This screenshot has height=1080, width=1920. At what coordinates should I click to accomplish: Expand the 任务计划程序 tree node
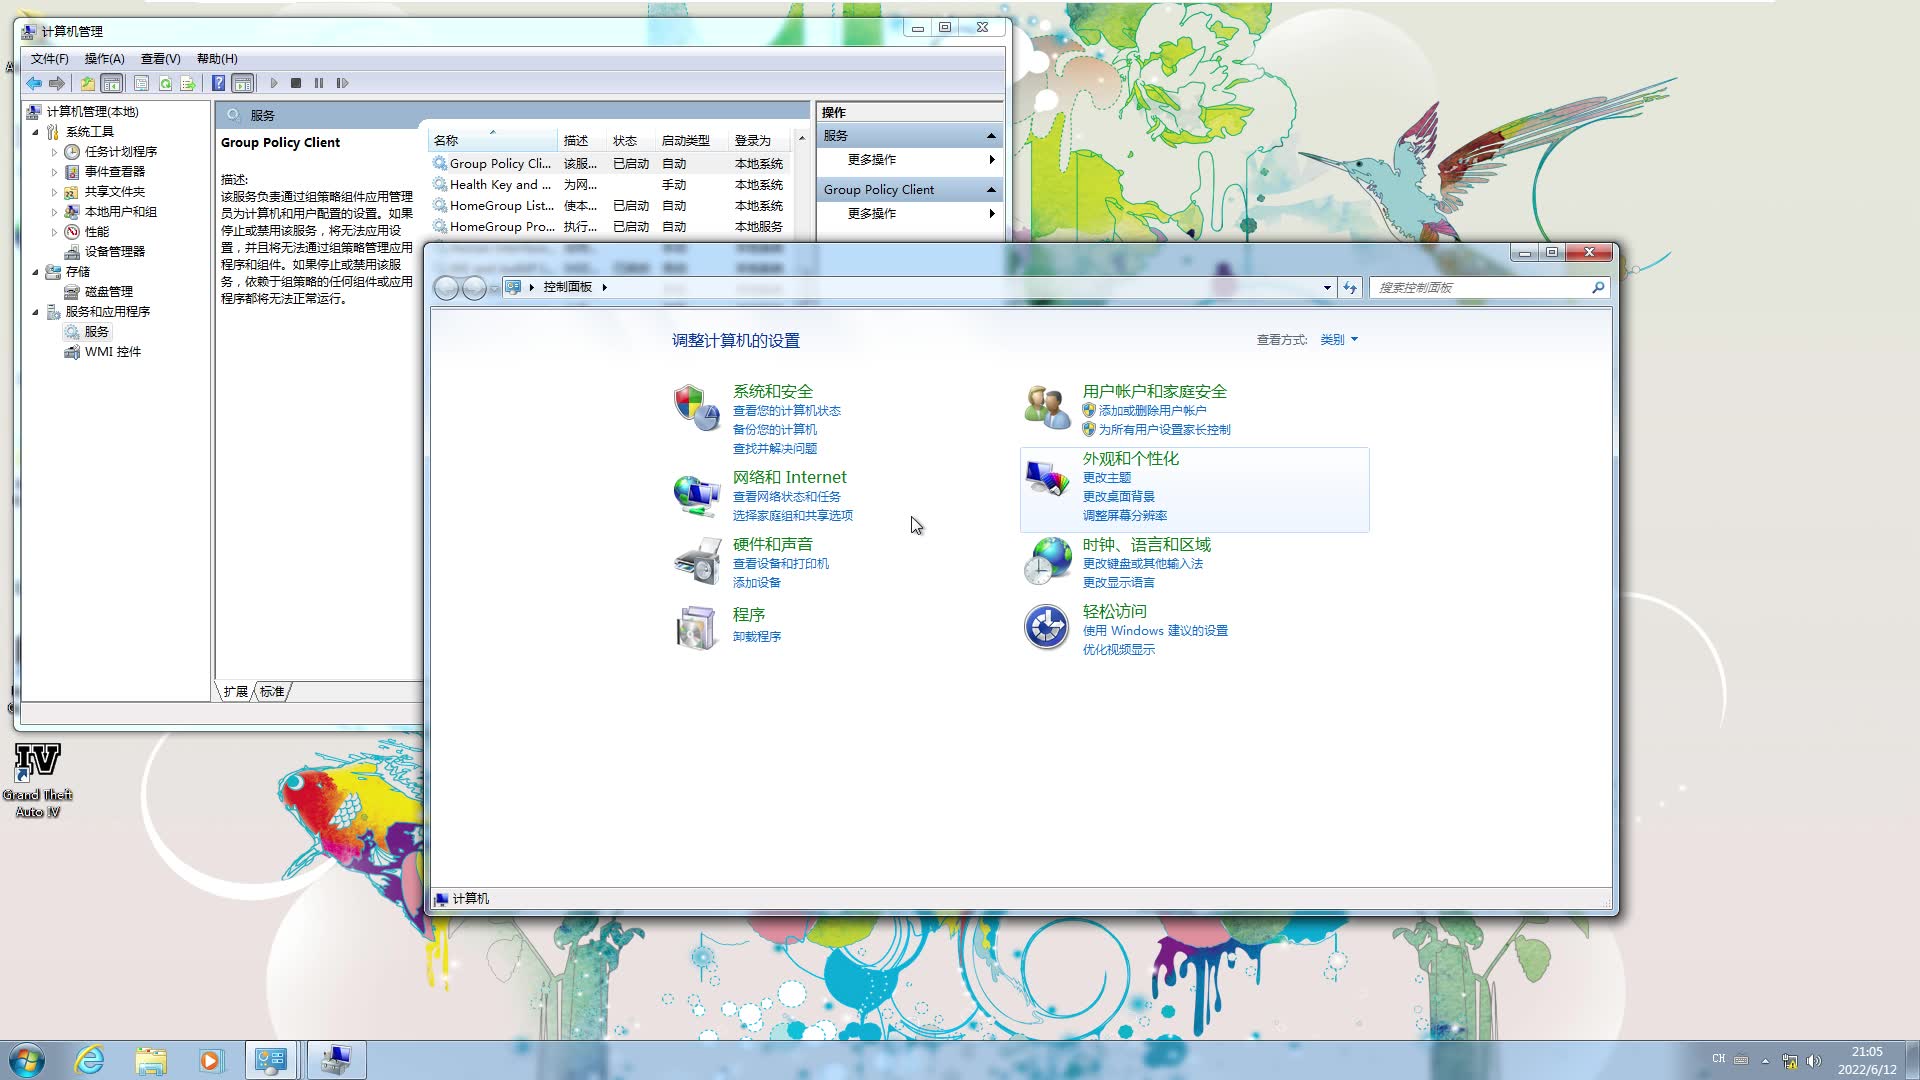(x=54, y=152)
